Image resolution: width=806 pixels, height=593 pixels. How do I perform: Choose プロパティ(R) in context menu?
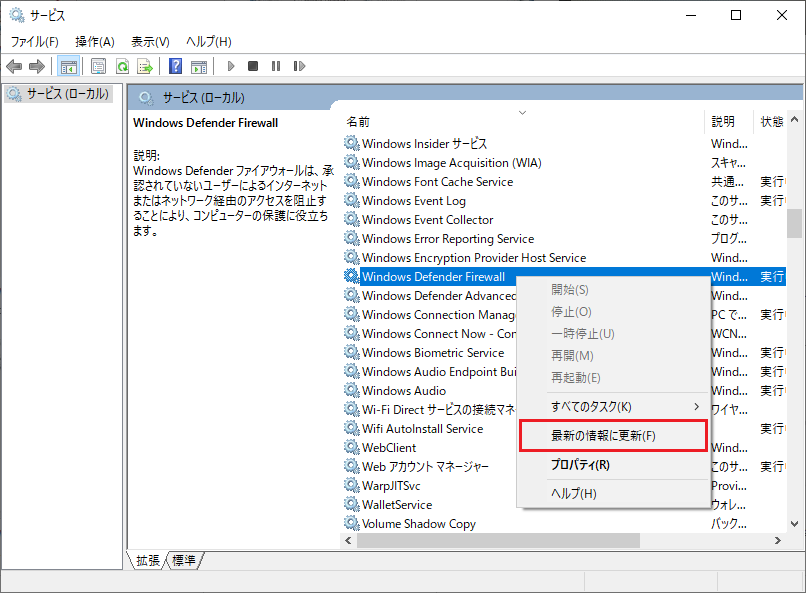click(x=613, y=465)
